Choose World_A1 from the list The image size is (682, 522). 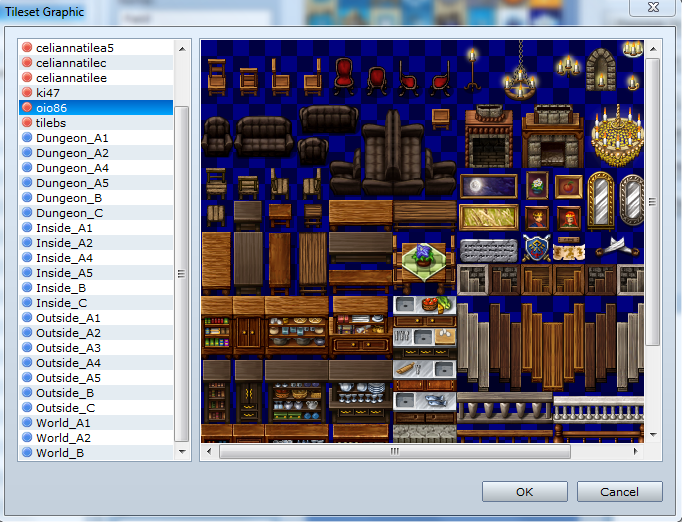point(96,423)
